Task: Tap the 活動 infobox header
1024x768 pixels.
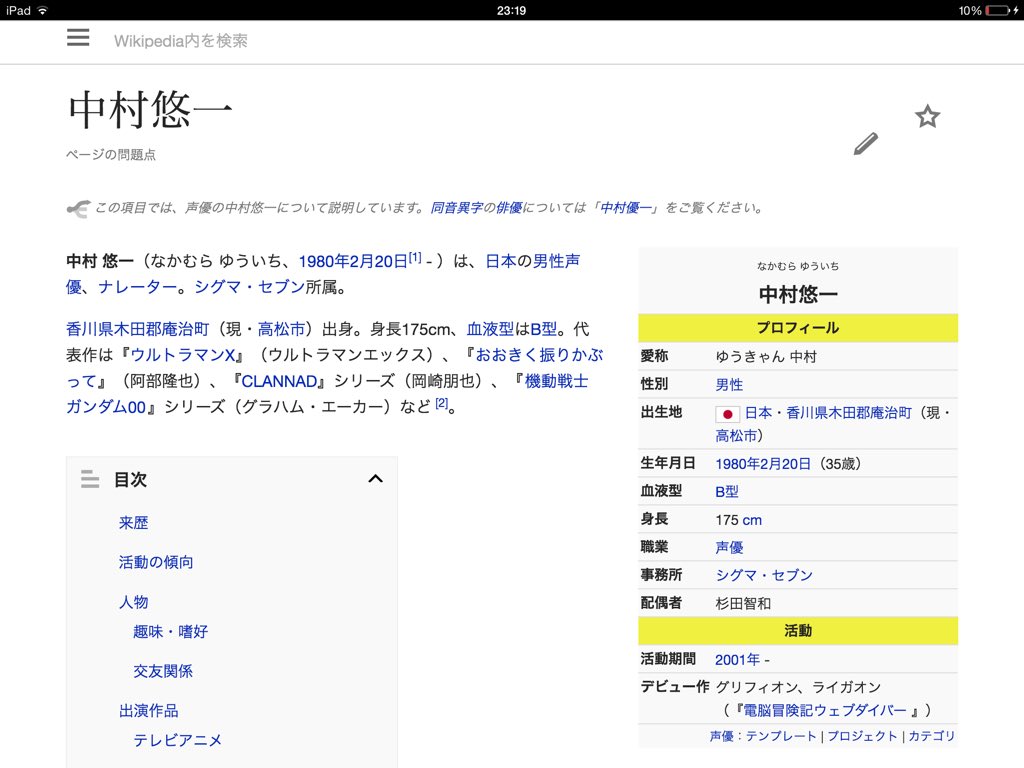Action: coord(798,631)
